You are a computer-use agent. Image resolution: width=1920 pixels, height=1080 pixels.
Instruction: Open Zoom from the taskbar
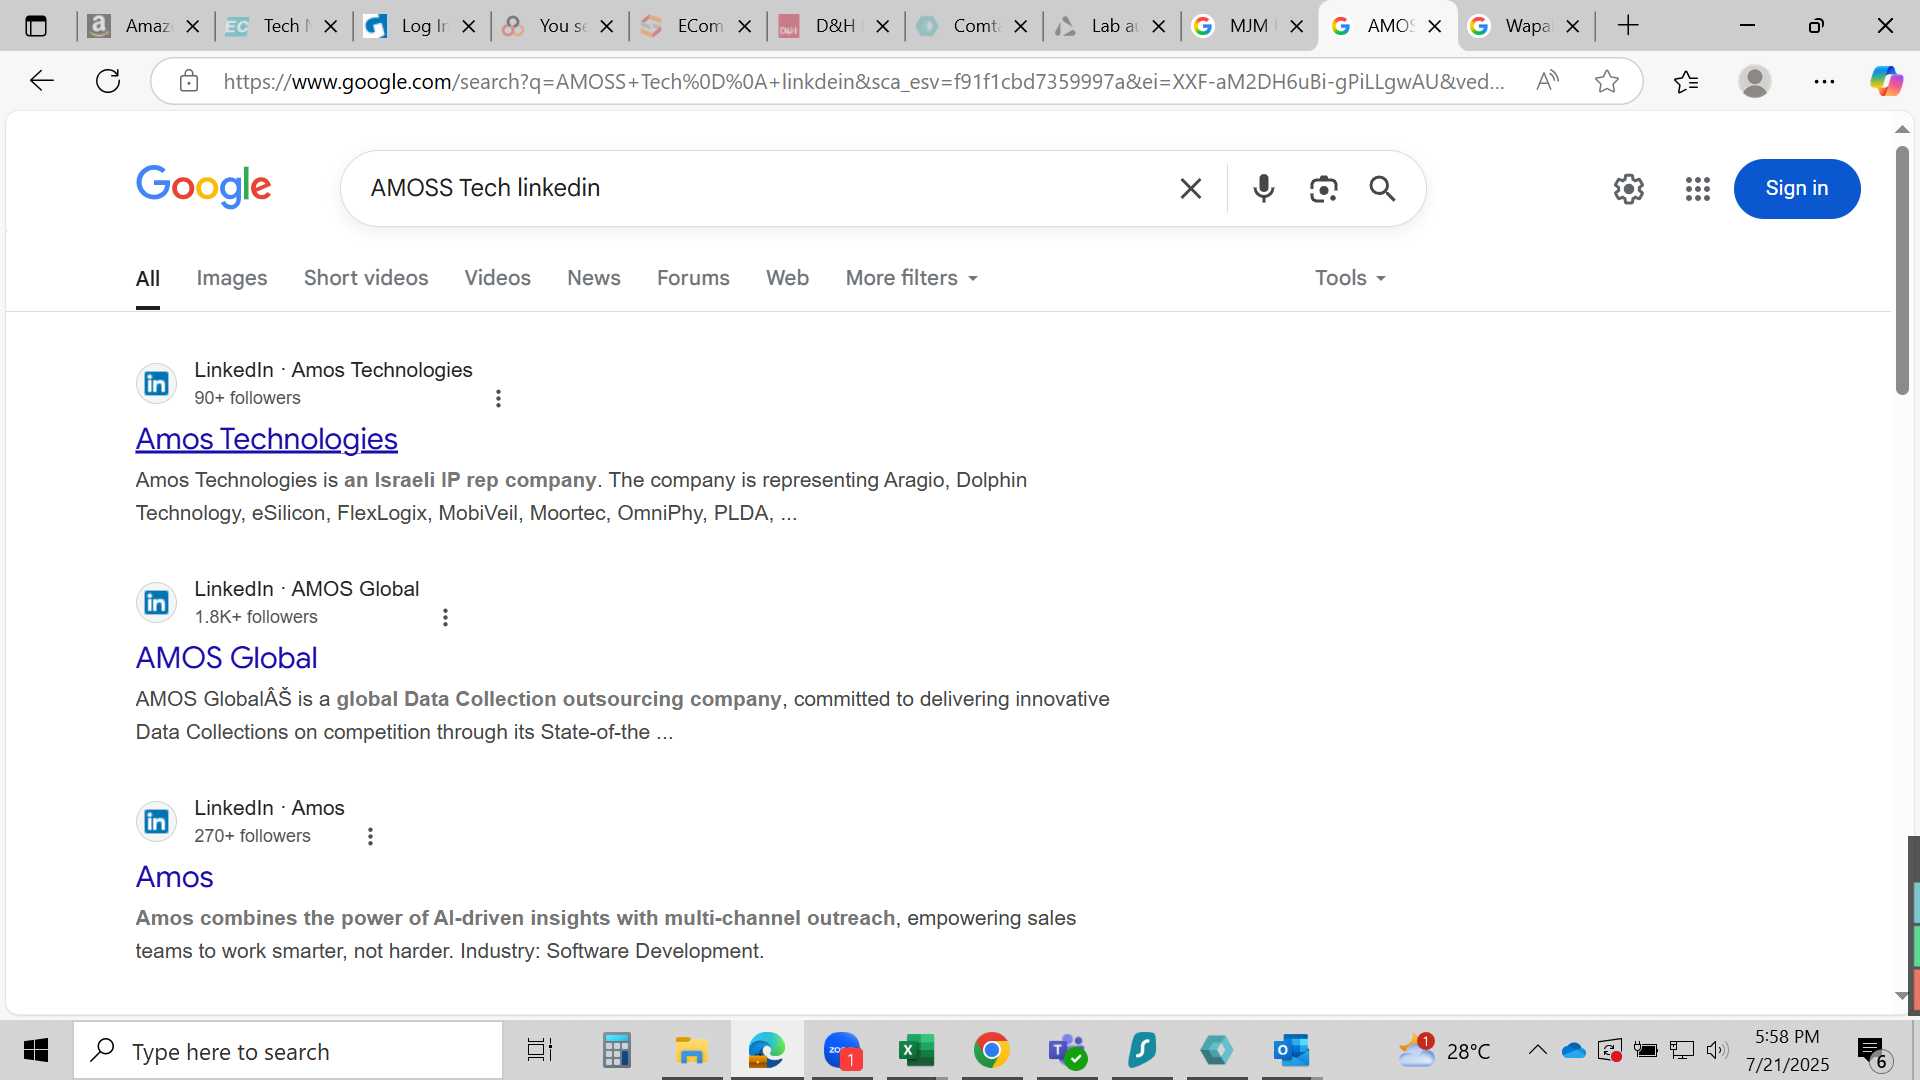coord(842,1050)
